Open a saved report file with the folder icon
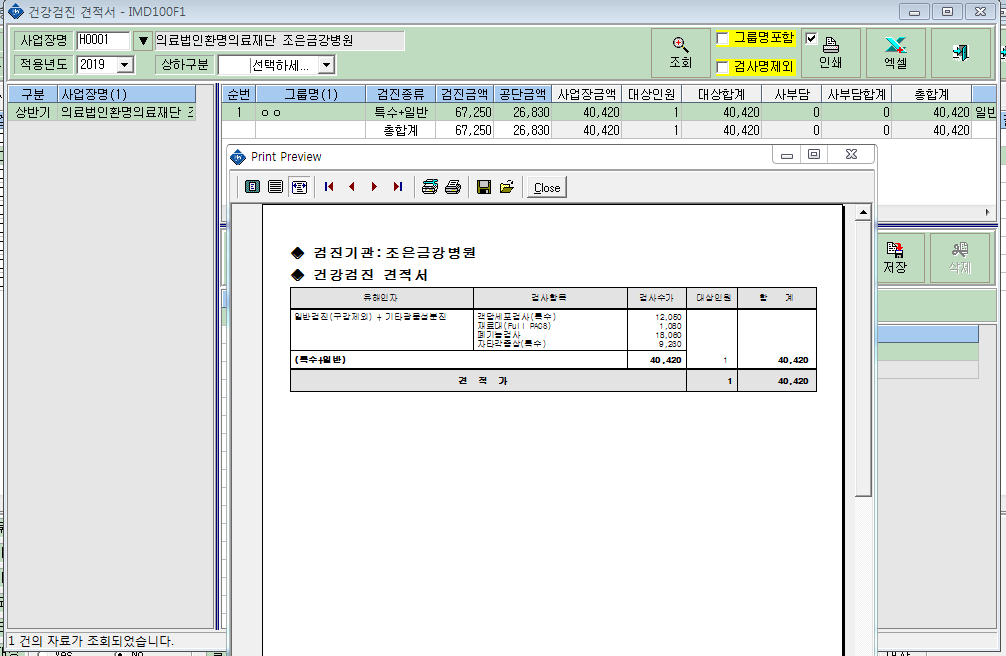The width and height of the screenshot is (1006, 656). coord(507,187)
